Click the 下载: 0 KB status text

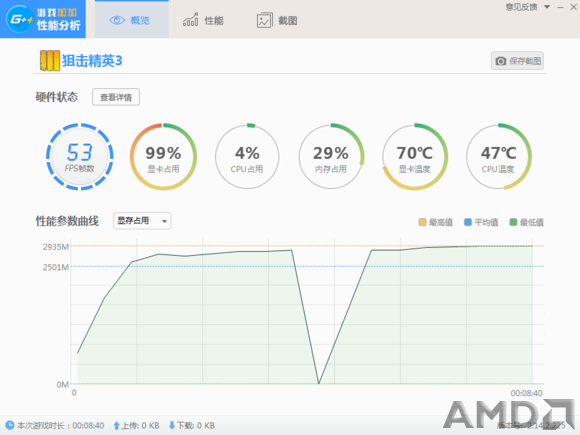coord(196,425)
